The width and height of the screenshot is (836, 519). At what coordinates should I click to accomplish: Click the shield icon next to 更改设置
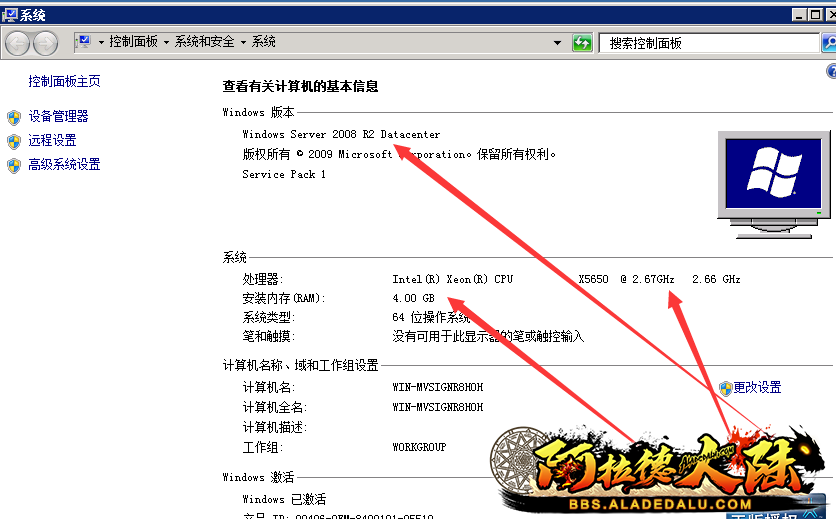tap(725, 388)
